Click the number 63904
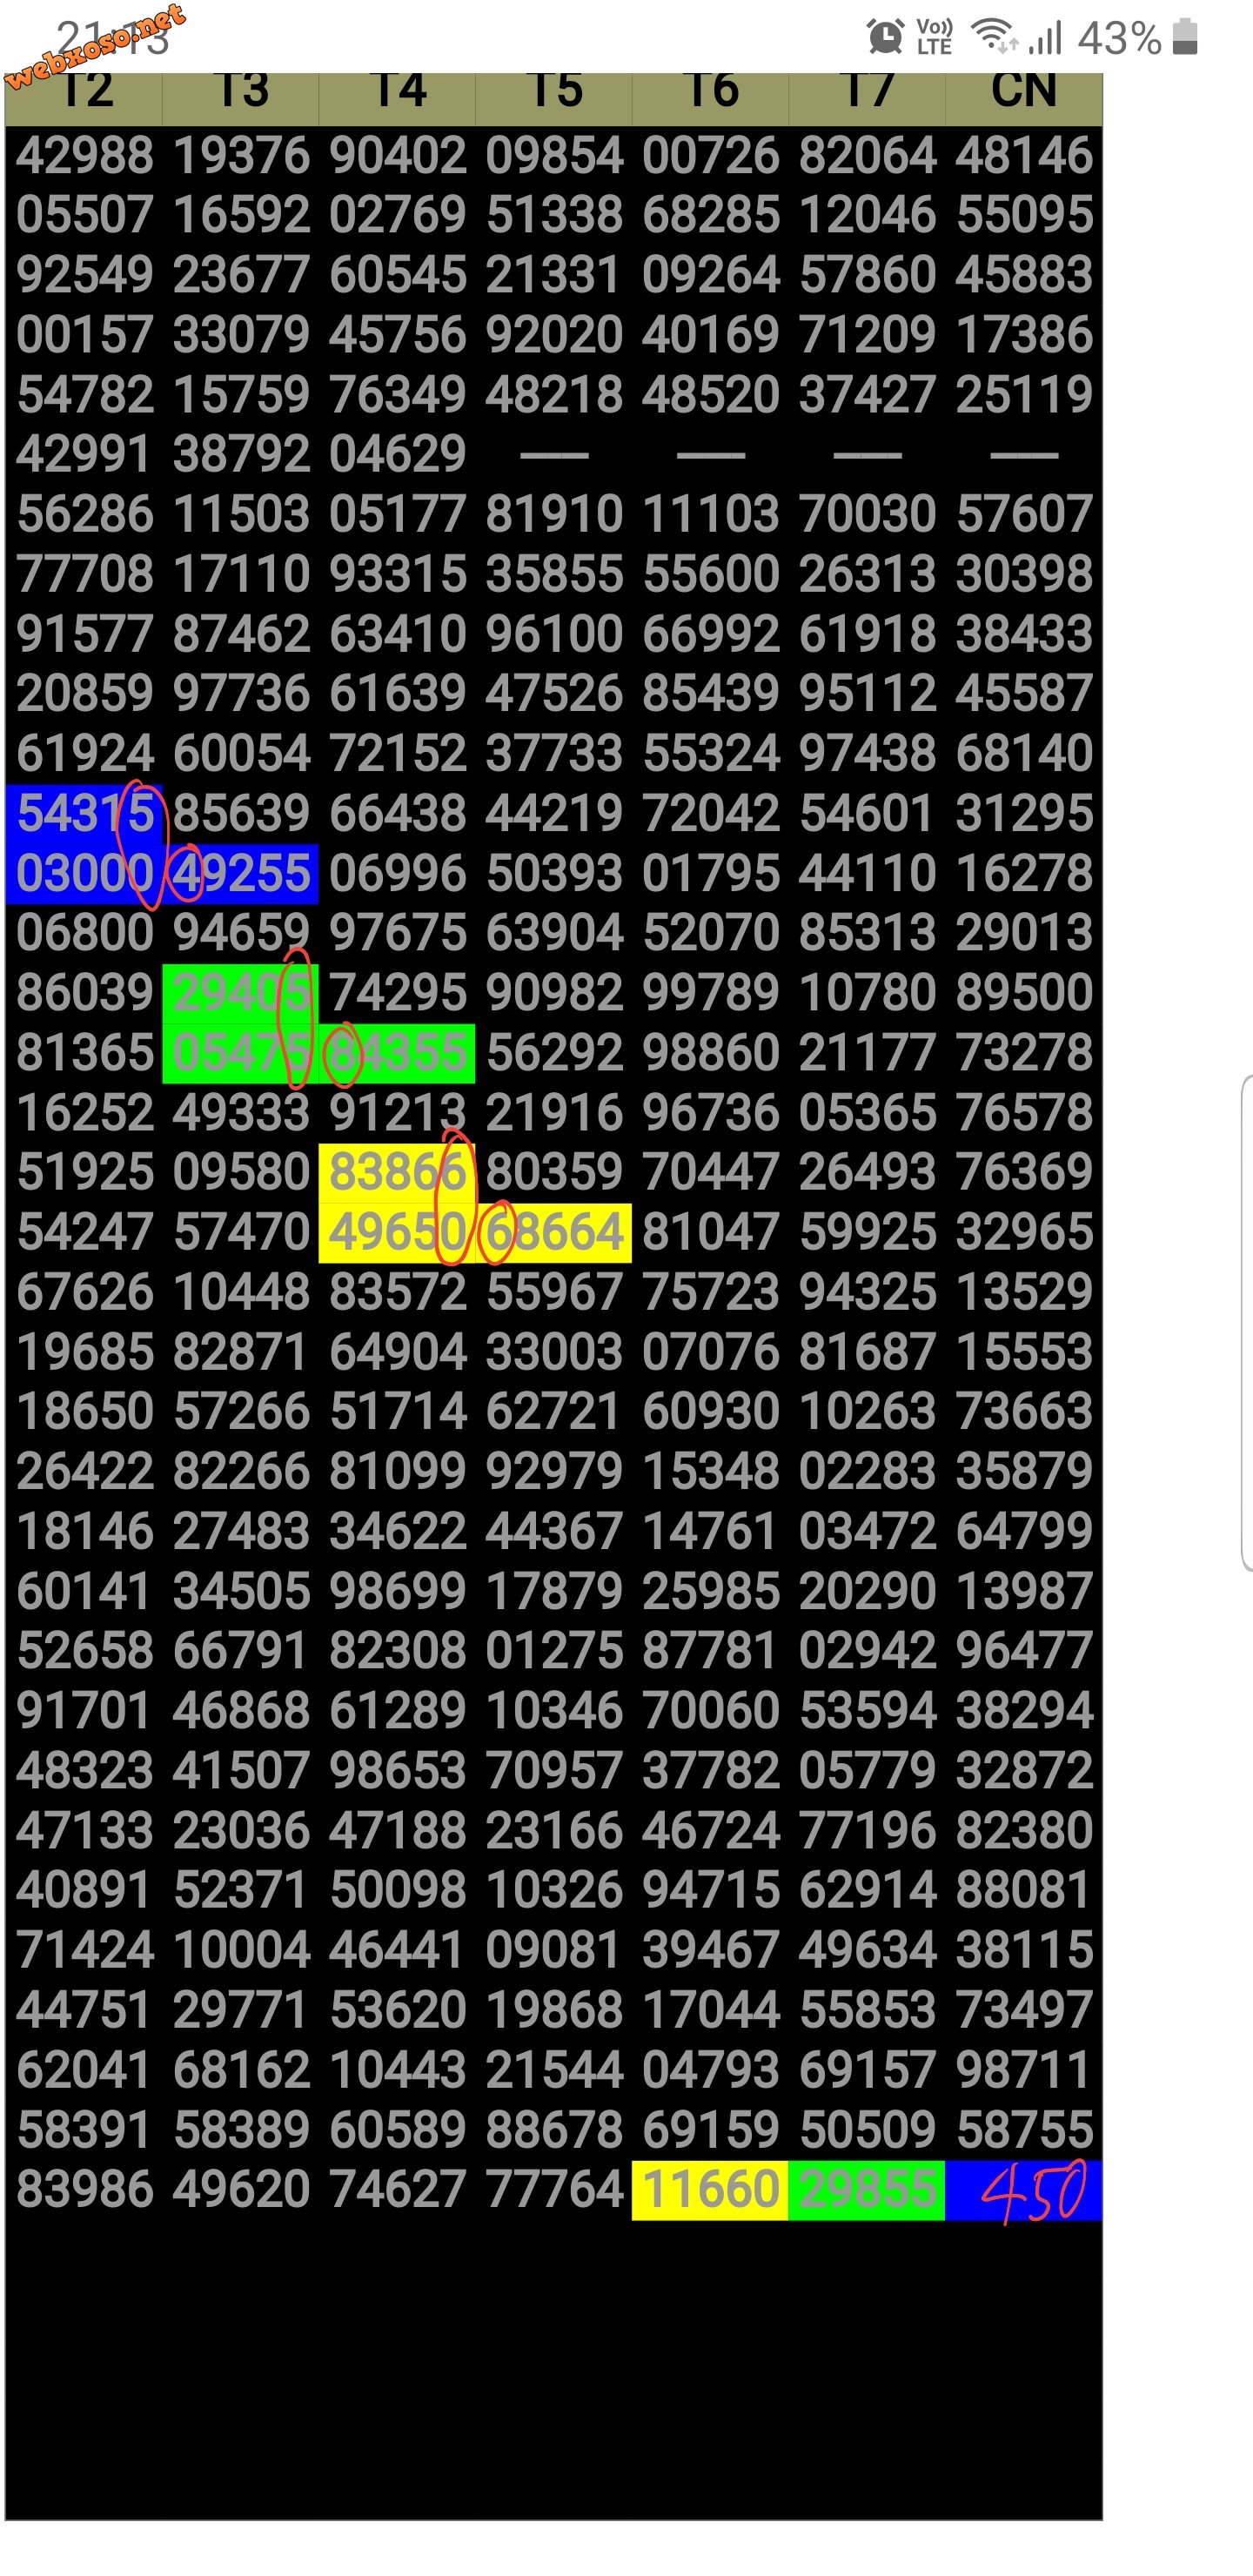 pyautogui.click(x=554, y=933)
